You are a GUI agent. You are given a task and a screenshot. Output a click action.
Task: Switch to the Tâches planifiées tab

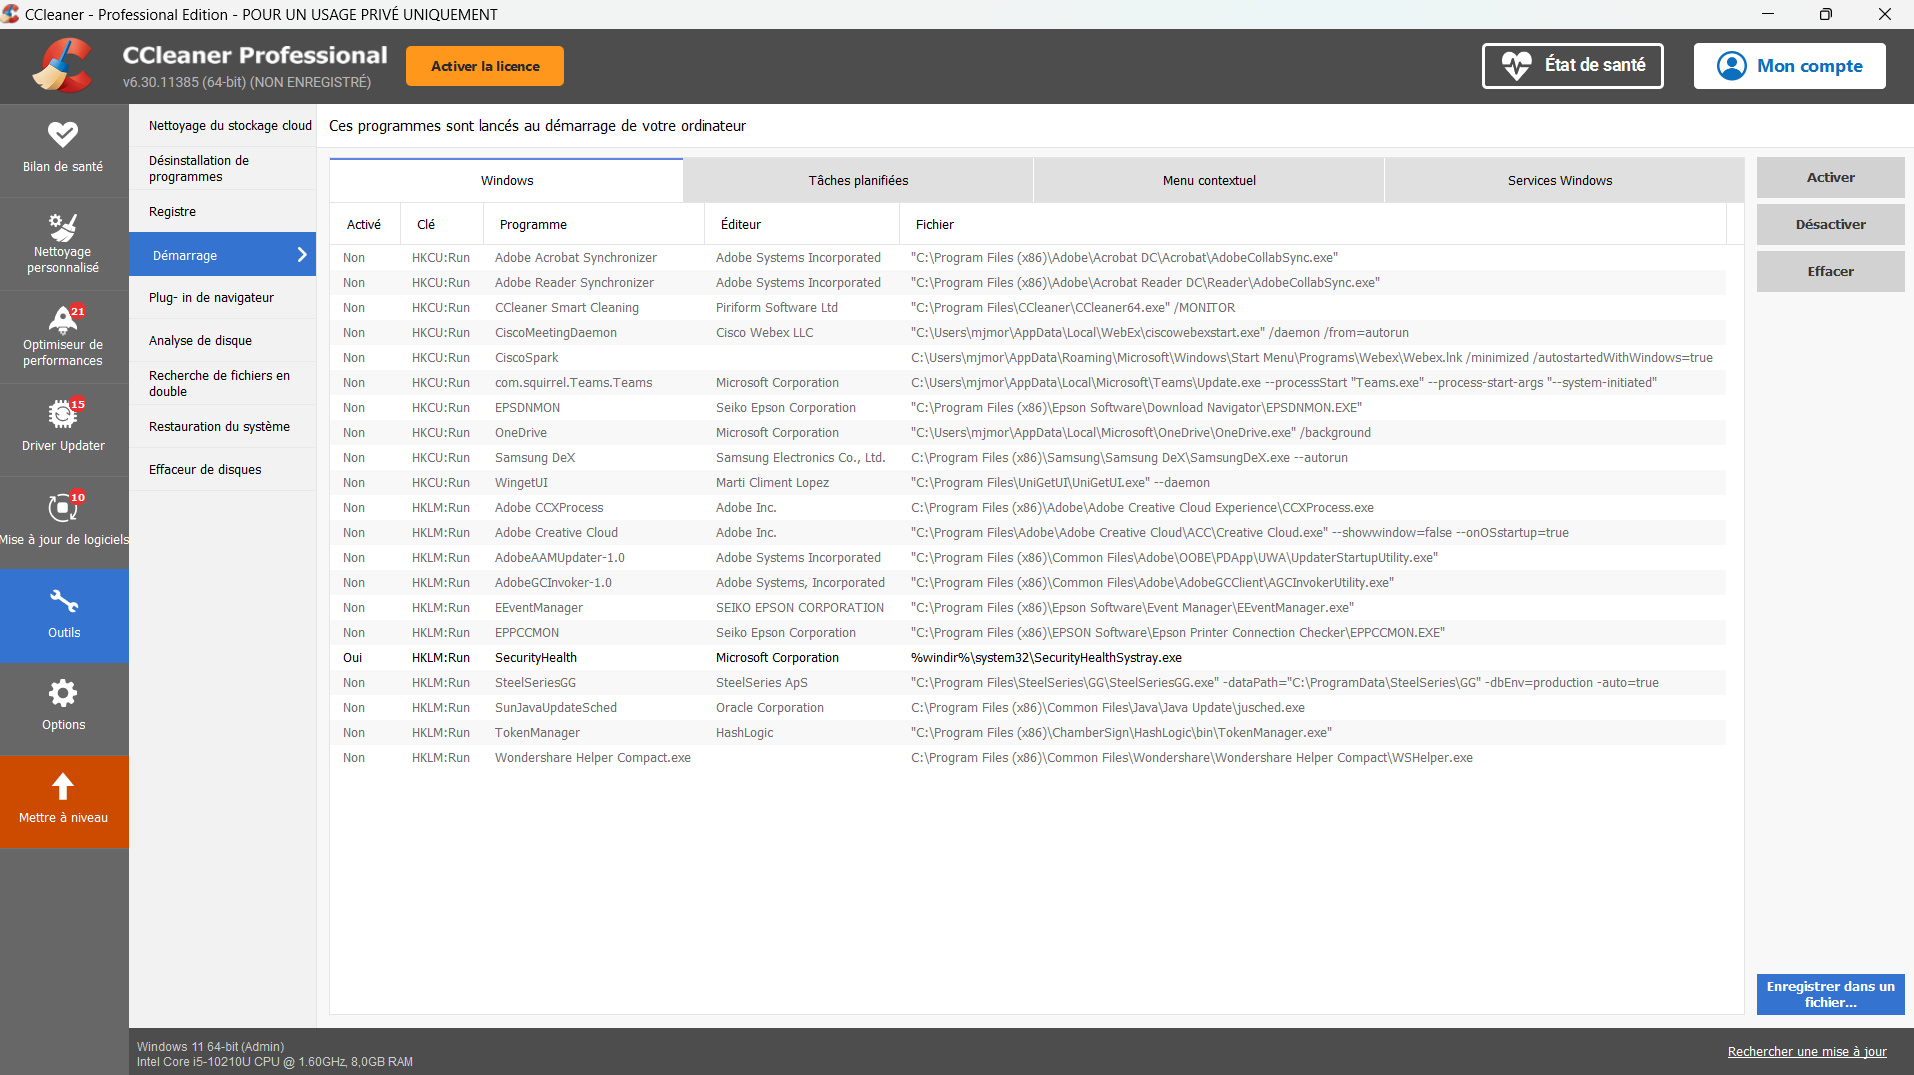(x=858, y=181)
